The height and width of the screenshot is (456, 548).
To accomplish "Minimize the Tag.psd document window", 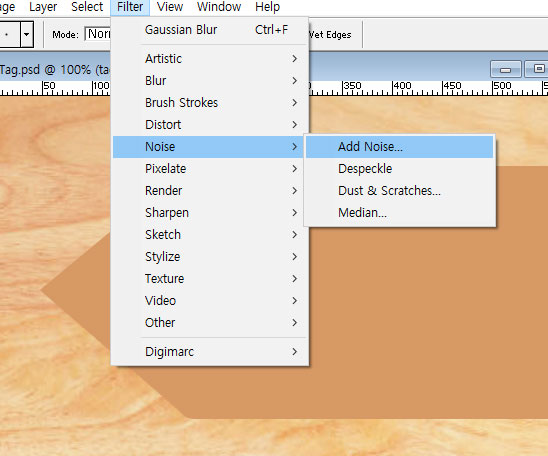I will 505,69.
